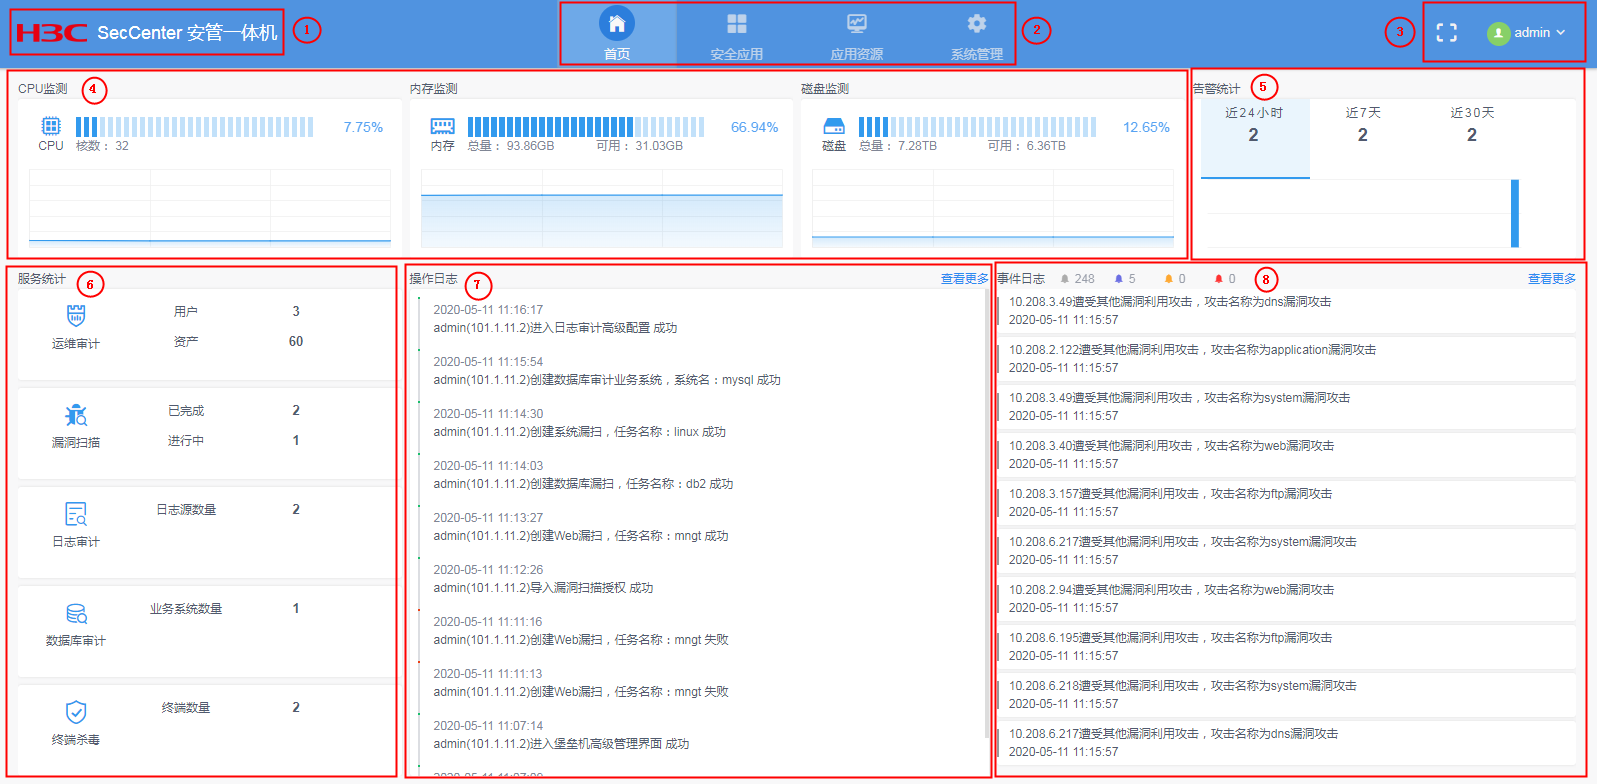The width and height of the screenshot is (1597, 784).
Task: Click the memory usage 66.94% value
Action: (754, 127)
